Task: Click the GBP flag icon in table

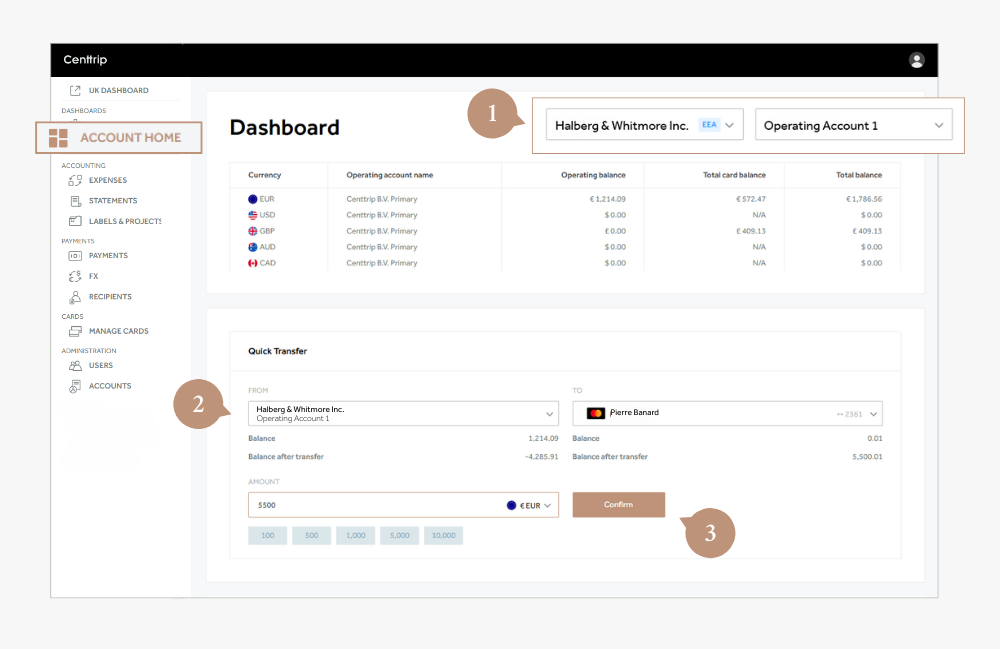Action: click(253, 231)
